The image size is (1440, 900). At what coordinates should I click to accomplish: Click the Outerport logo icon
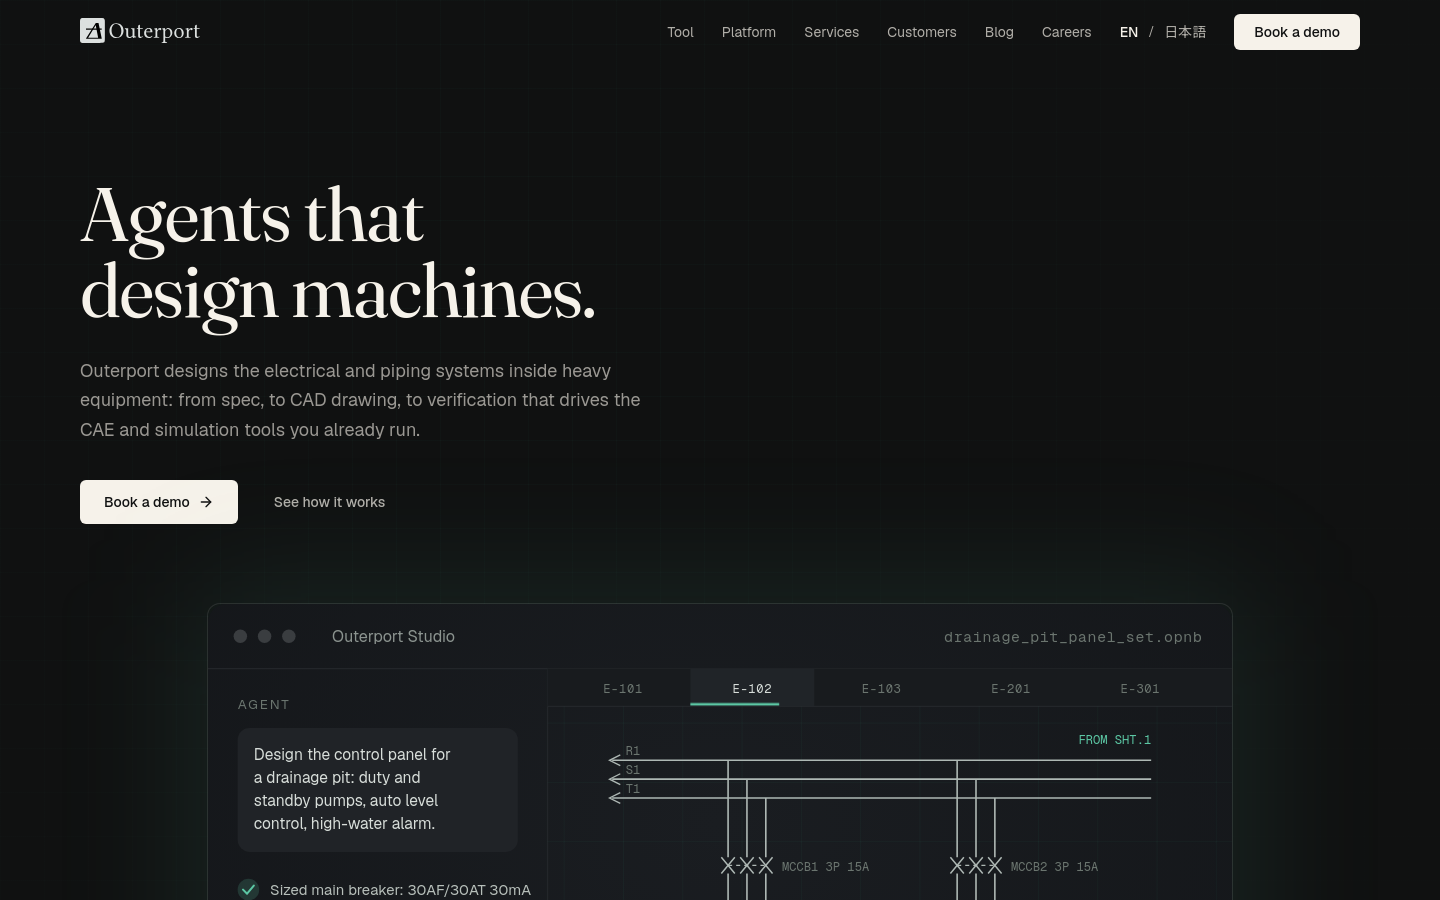pos(92,31)
